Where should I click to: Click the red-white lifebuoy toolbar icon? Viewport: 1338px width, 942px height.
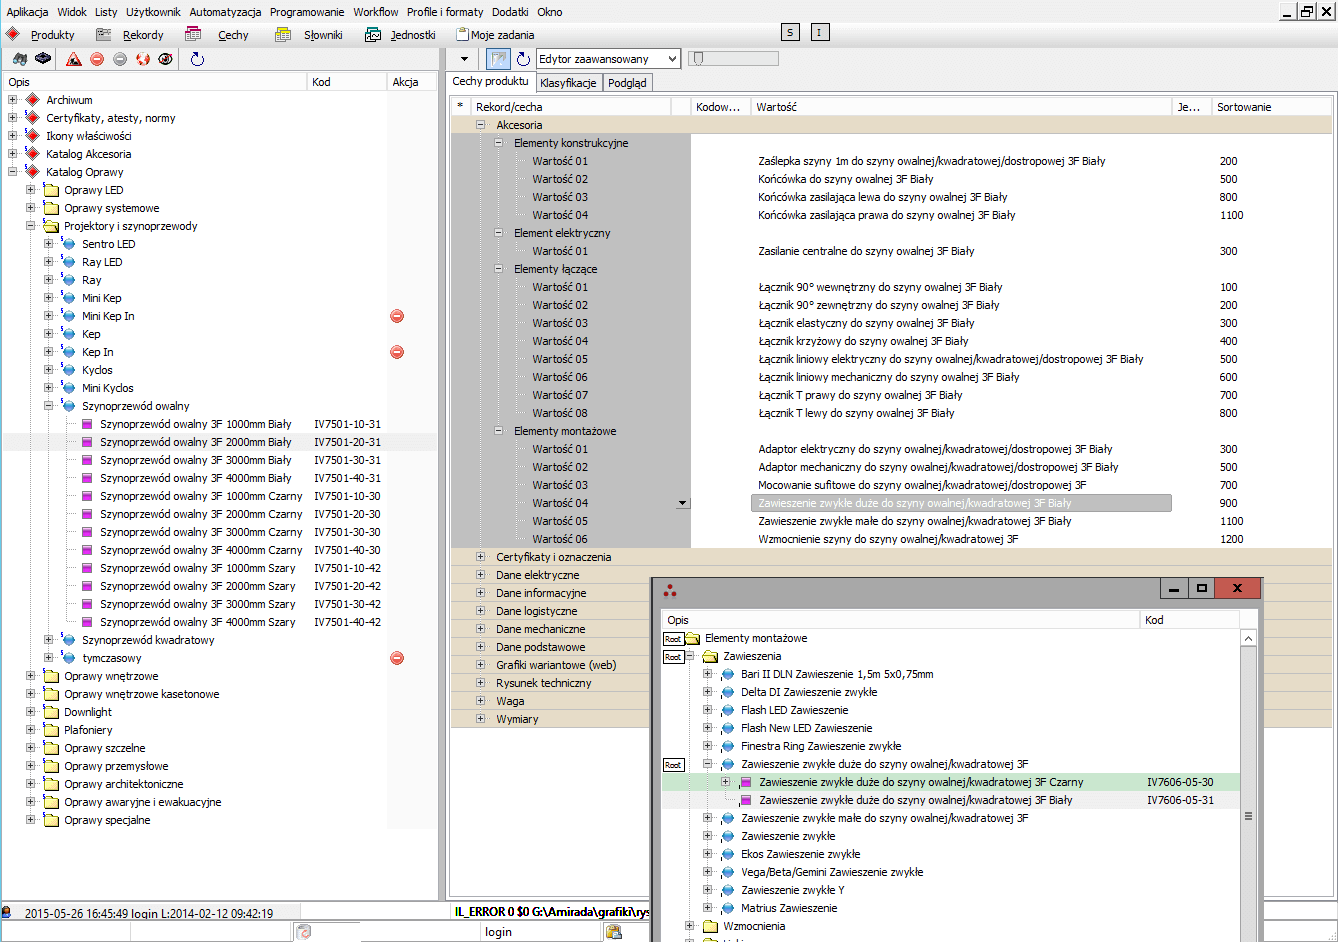point(143,59)
